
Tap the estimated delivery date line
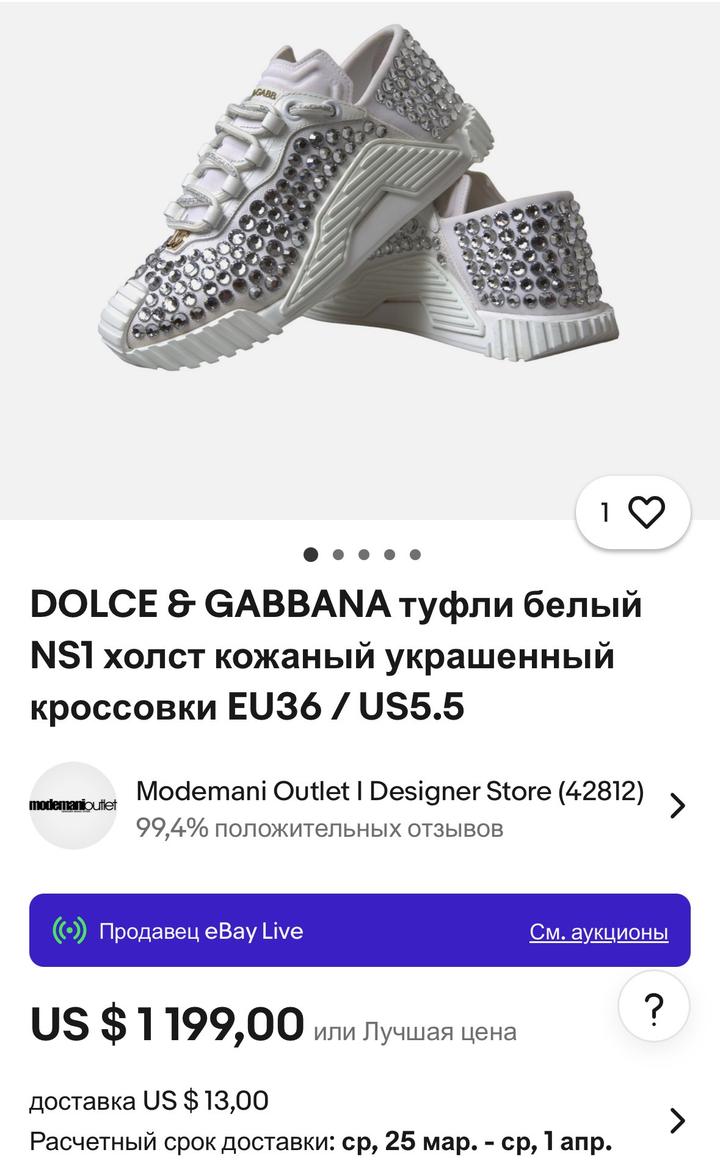click(x=320, y=1141)
